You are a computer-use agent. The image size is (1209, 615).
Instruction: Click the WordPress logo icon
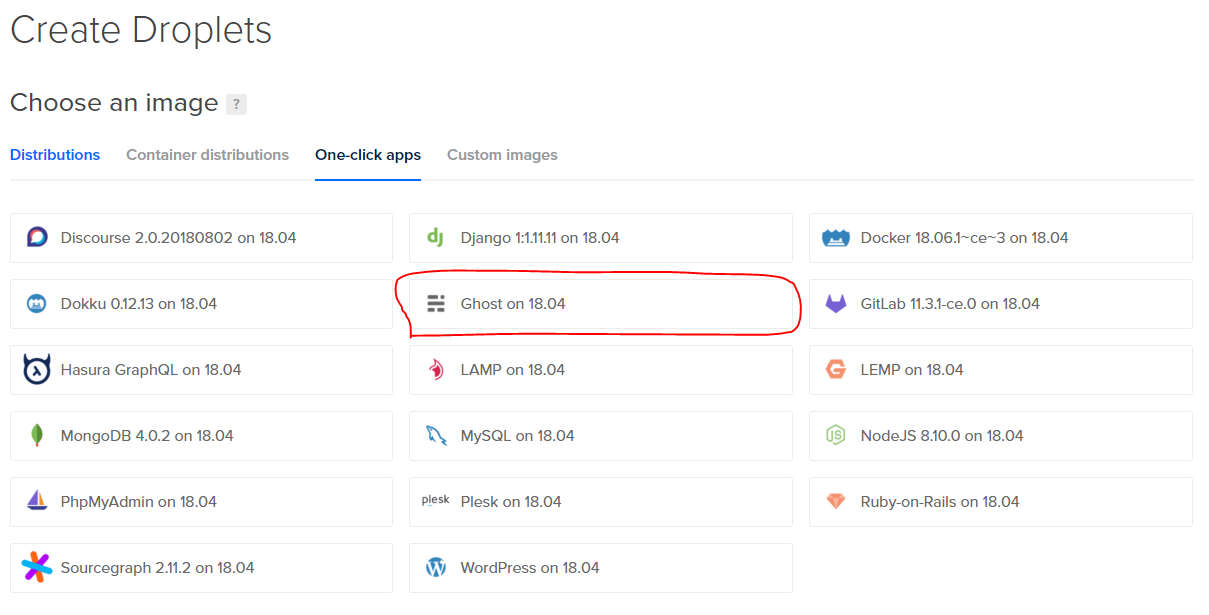(435, 568)
